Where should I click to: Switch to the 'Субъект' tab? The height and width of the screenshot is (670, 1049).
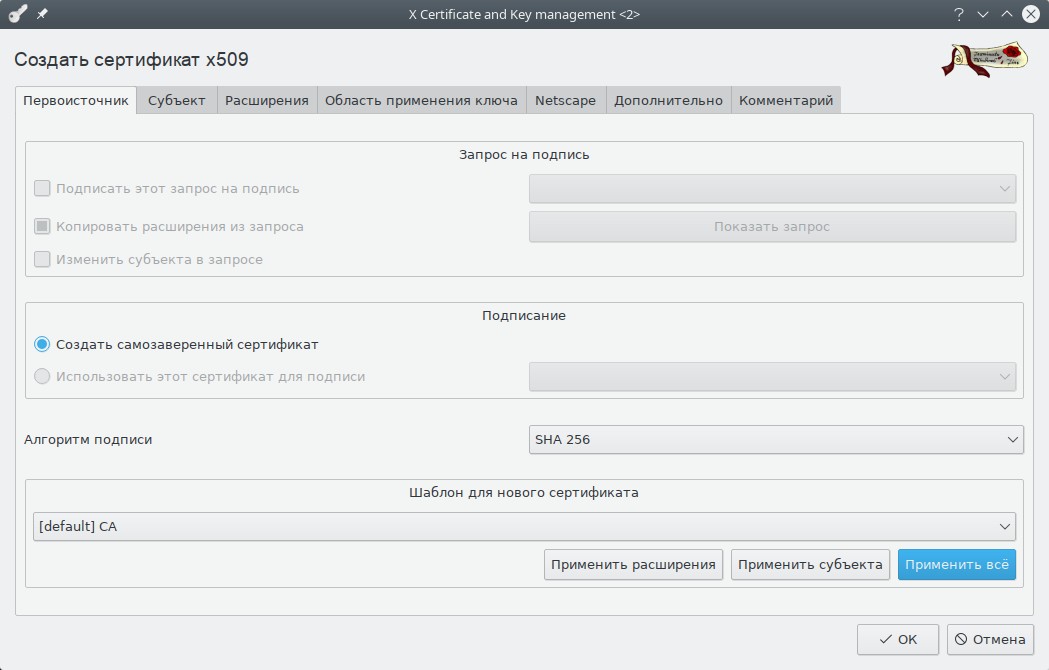[177, 100]
